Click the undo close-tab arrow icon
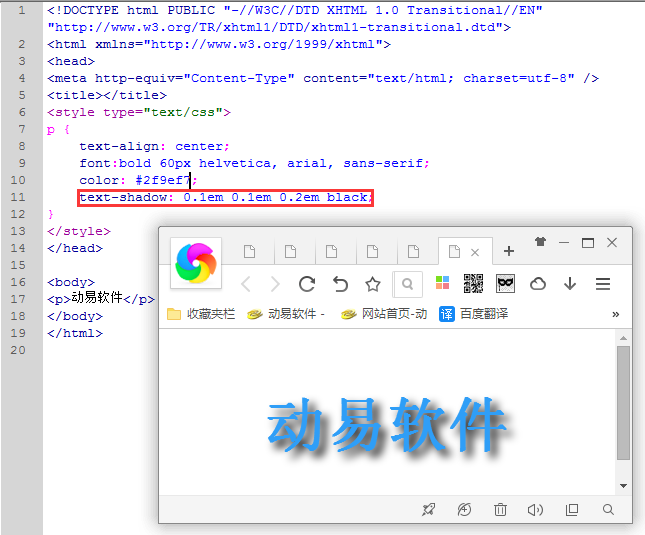The height and width of the screenshot is (535, 645). click(x=340, y=284)
